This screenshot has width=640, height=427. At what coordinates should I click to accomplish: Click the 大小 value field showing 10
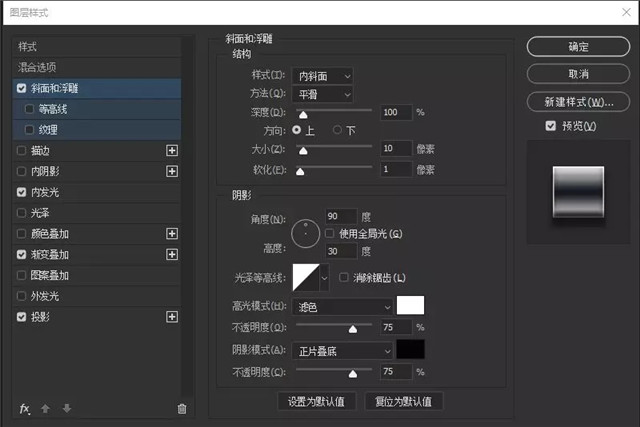396,149
